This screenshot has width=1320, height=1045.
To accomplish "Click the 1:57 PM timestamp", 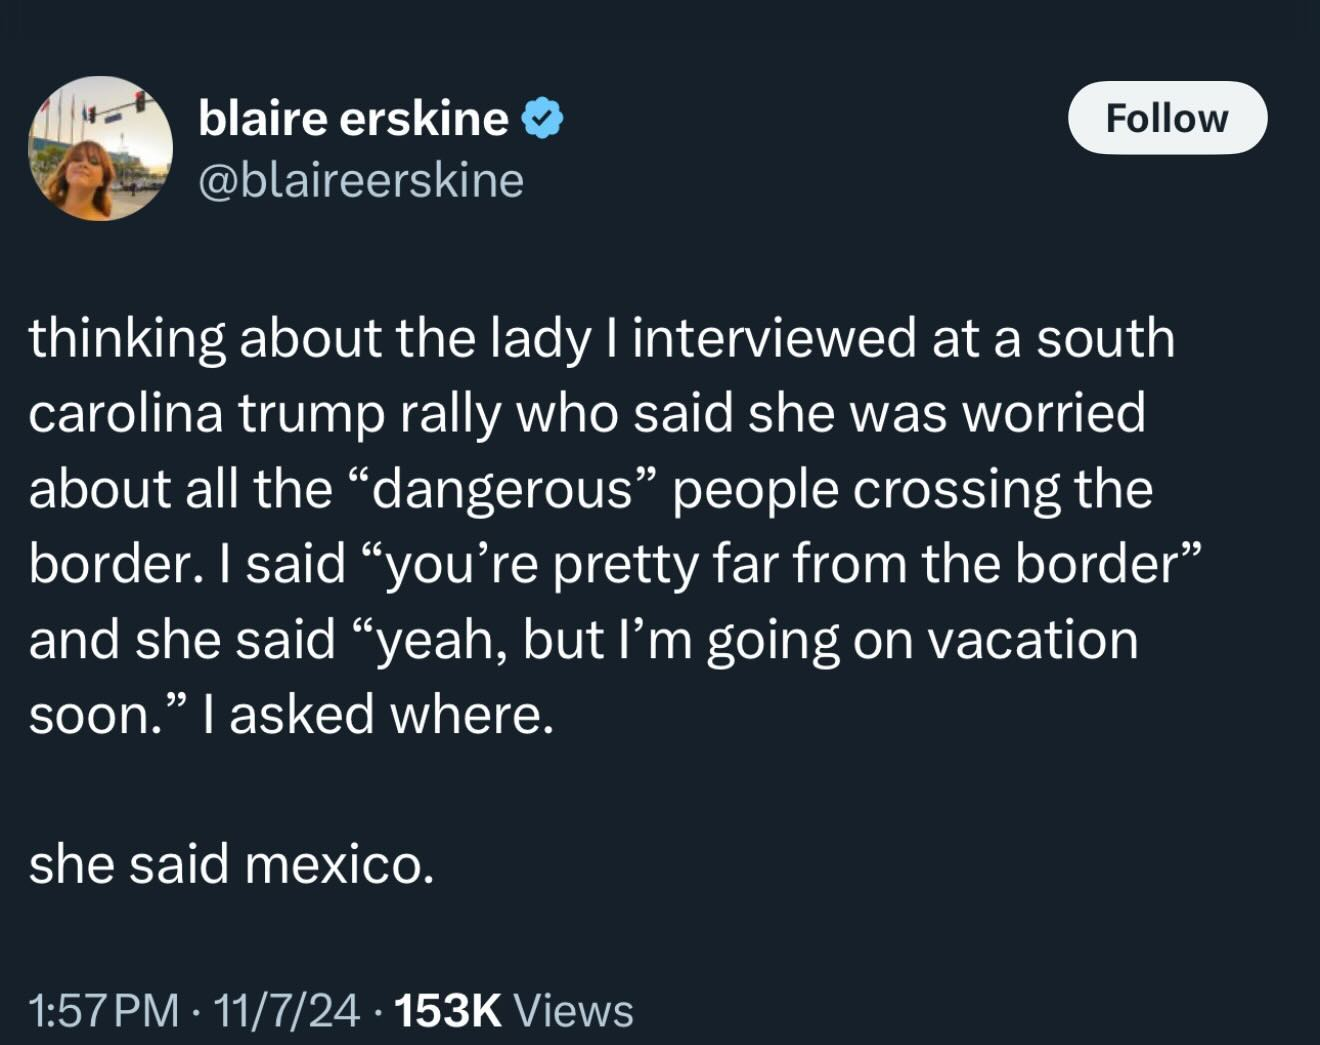I will 106,1010.
